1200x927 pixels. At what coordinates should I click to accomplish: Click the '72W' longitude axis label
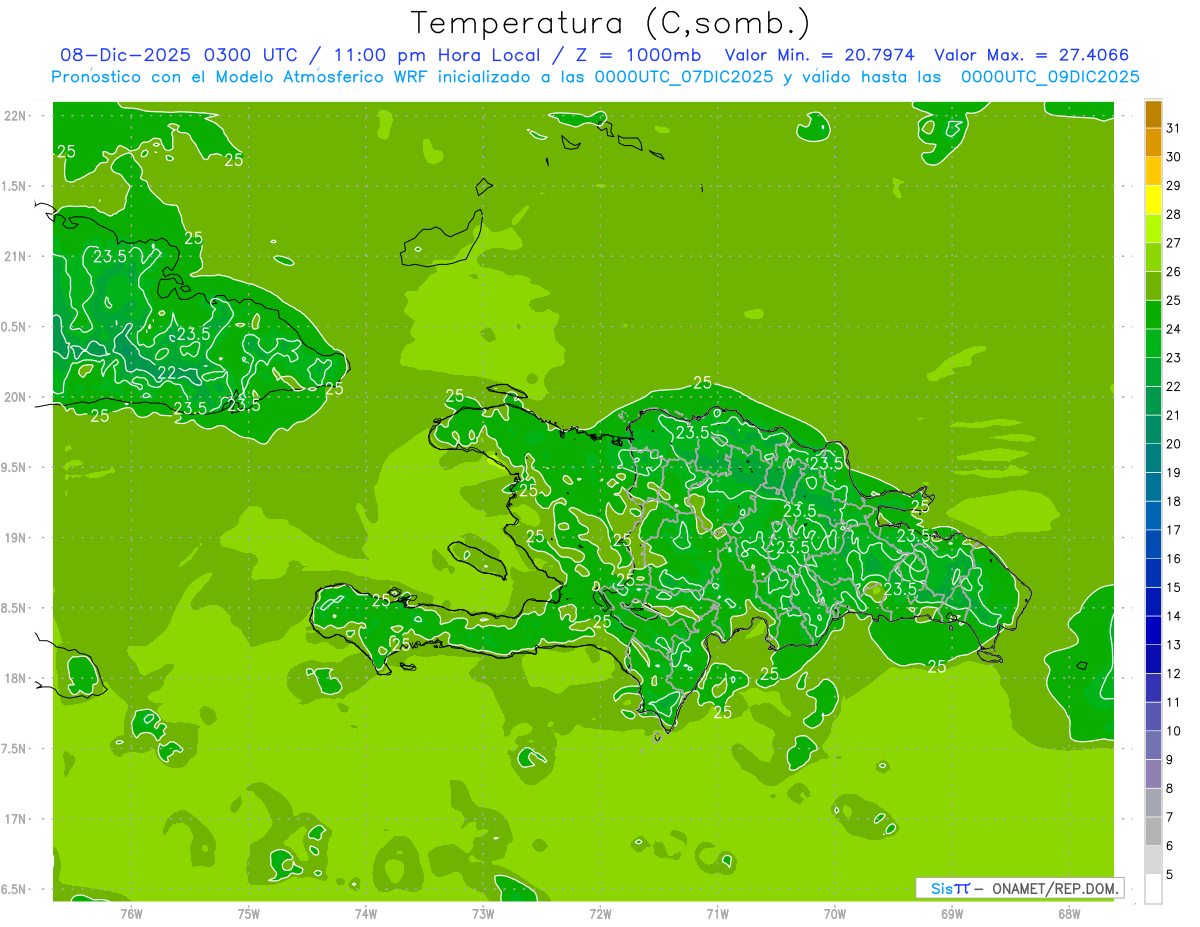click(x=600, y=913)
